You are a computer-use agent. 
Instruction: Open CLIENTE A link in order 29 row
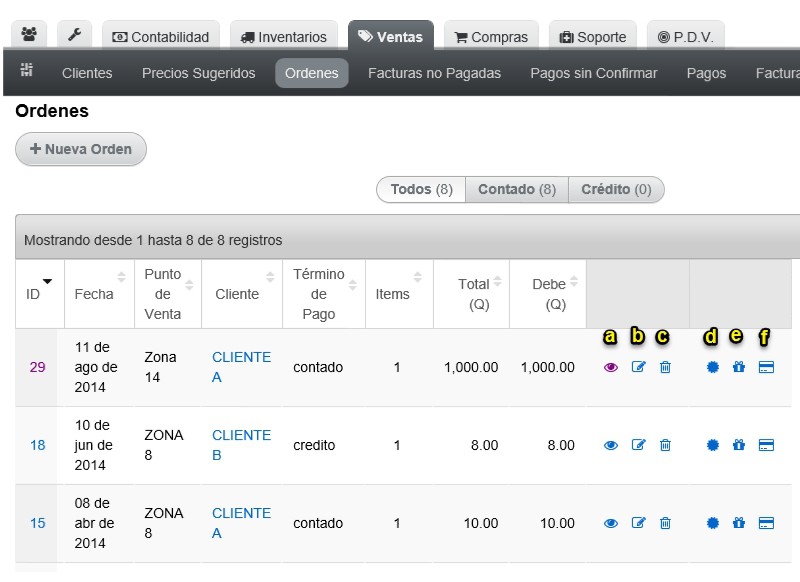(241, 367)
